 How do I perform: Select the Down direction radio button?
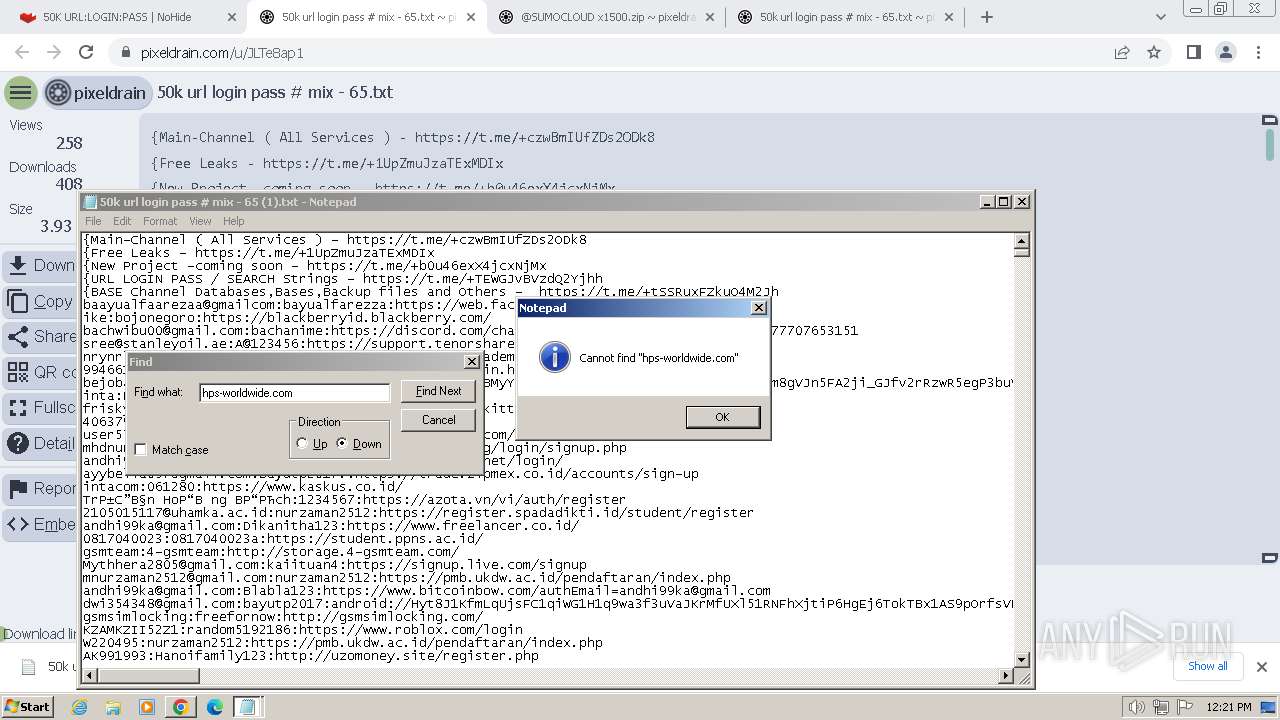(x=342, y=444)
